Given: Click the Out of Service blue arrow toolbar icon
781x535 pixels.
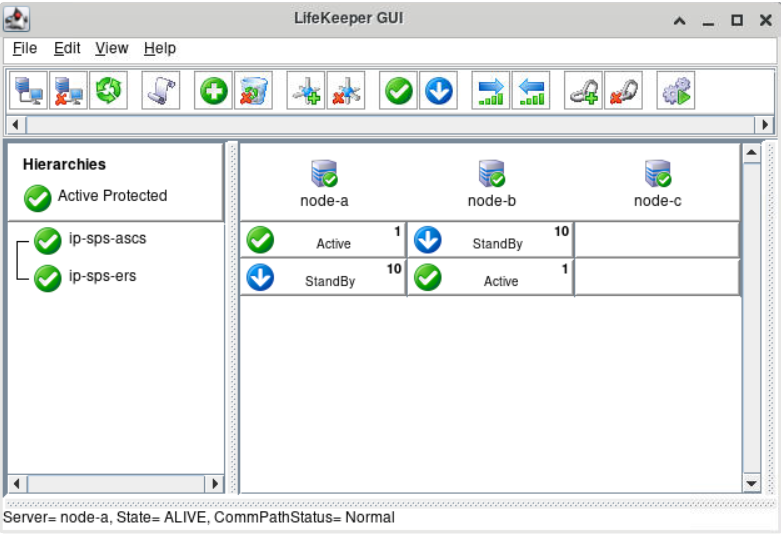Looking at the screenshot, I should pos(438,91).
